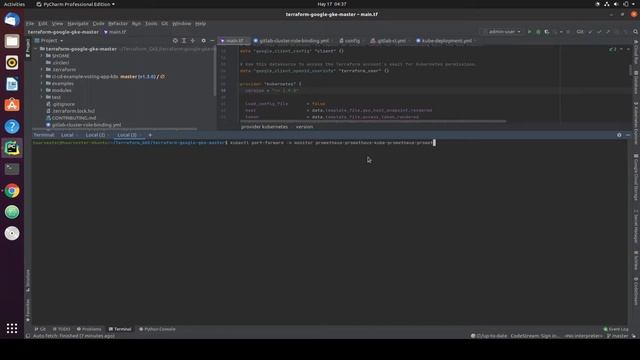Select the first Local terminal tab

67,135
